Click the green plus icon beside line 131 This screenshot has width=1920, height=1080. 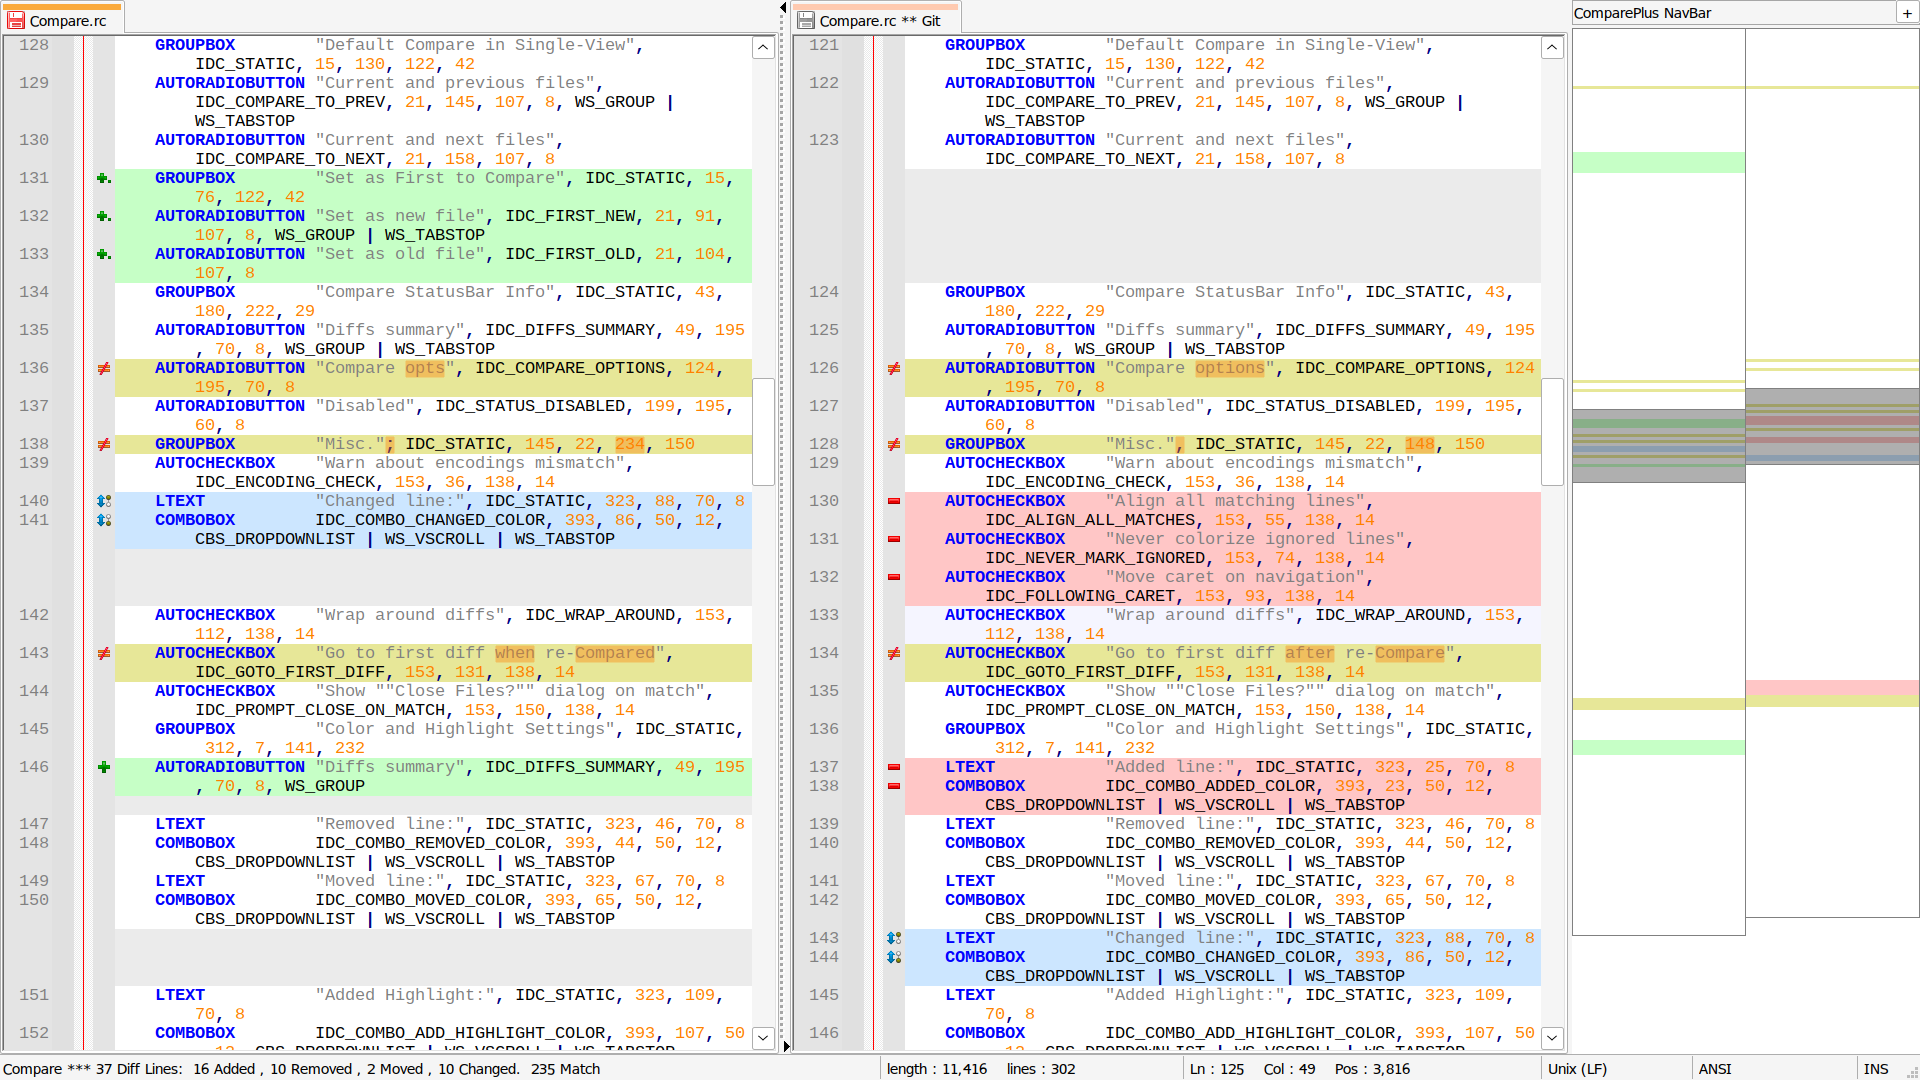coord(103,178)
